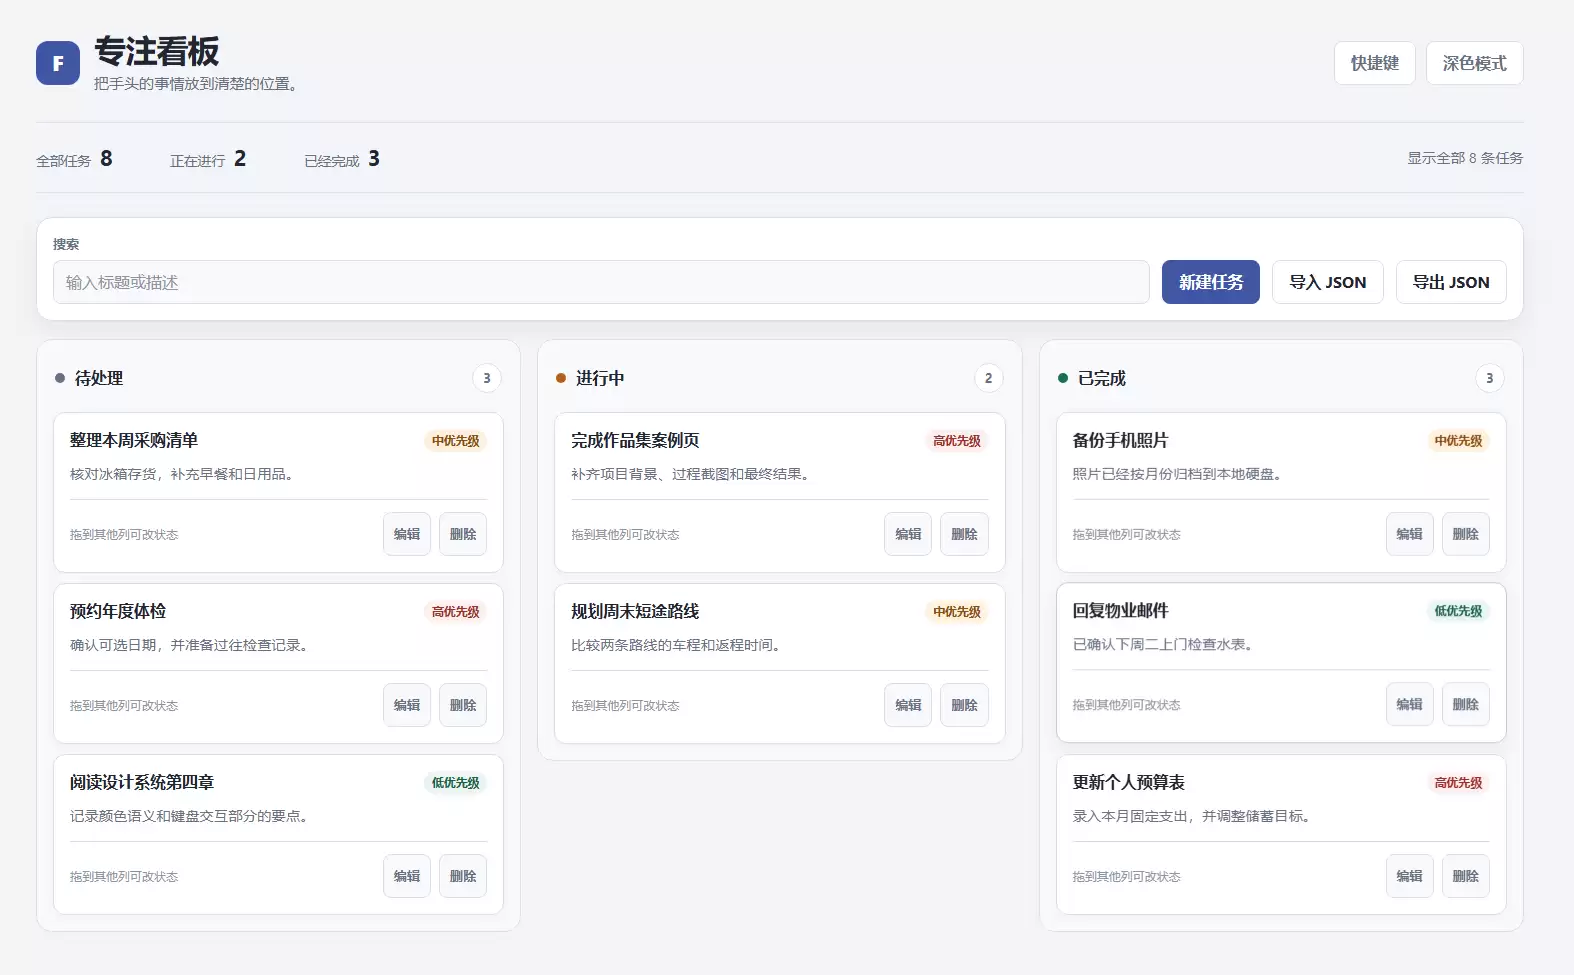
Task: Click the 预约年度体检 card title
Action: [x=118, y=611]
